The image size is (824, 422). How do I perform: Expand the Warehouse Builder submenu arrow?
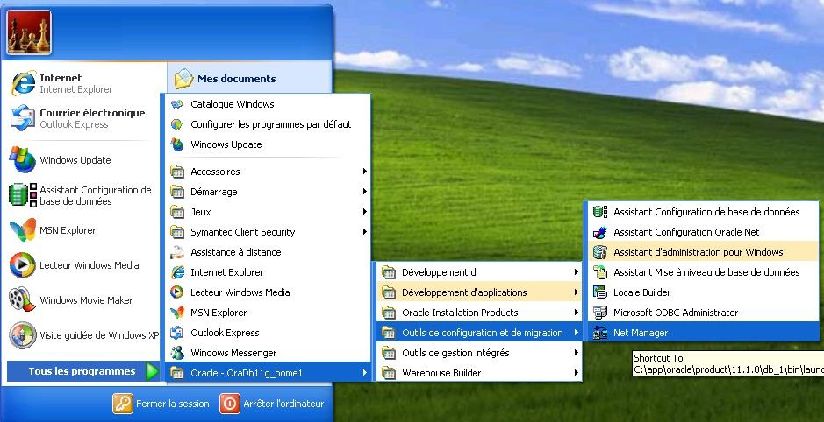coord(576,373)
